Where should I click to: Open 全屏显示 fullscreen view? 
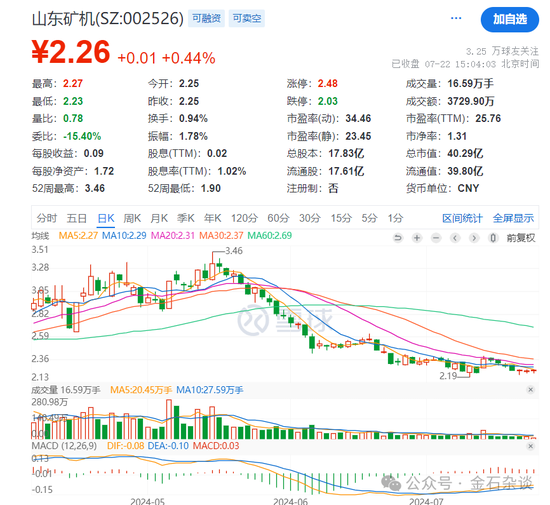(513, 218)
